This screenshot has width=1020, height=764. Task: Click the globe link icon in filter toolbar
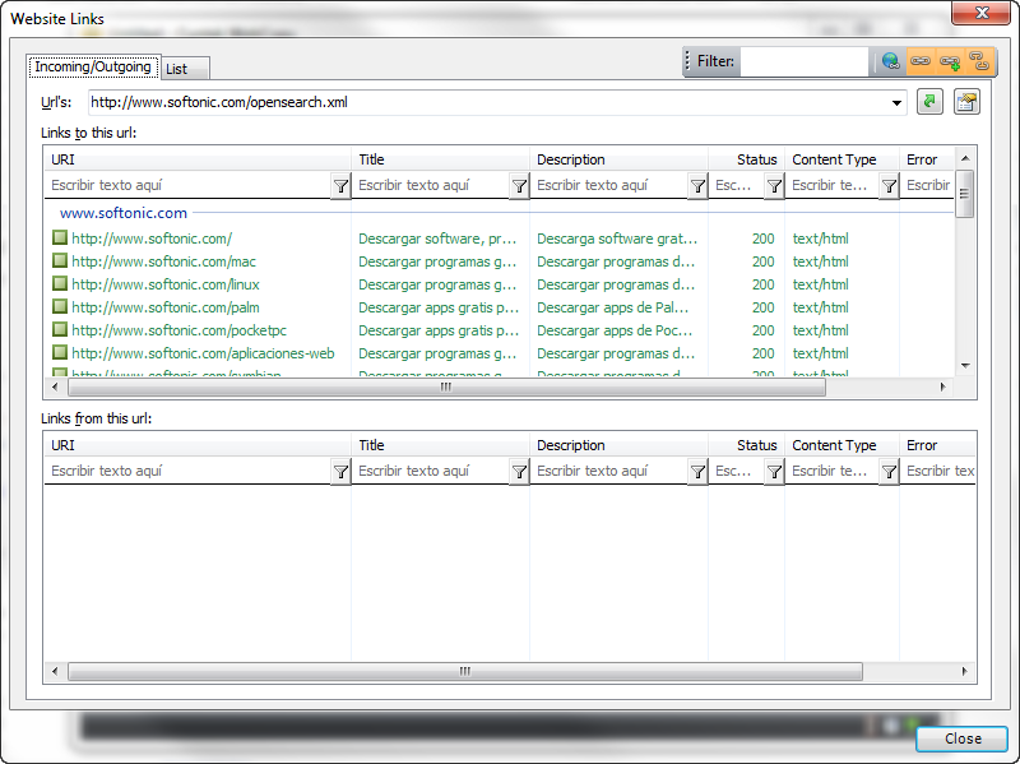pos(890,61)
